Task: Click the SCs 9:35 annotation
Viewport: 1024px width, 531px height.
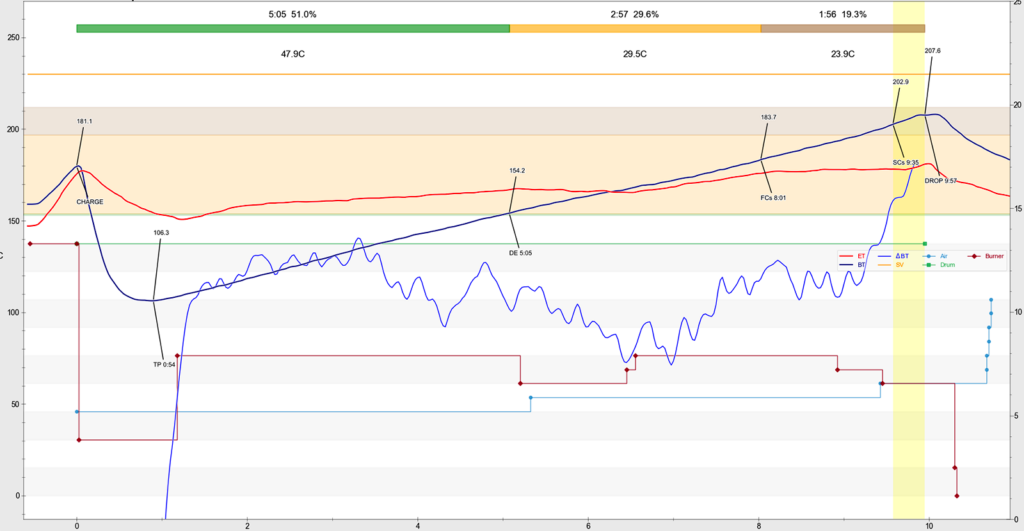Action: coord(906,161)
